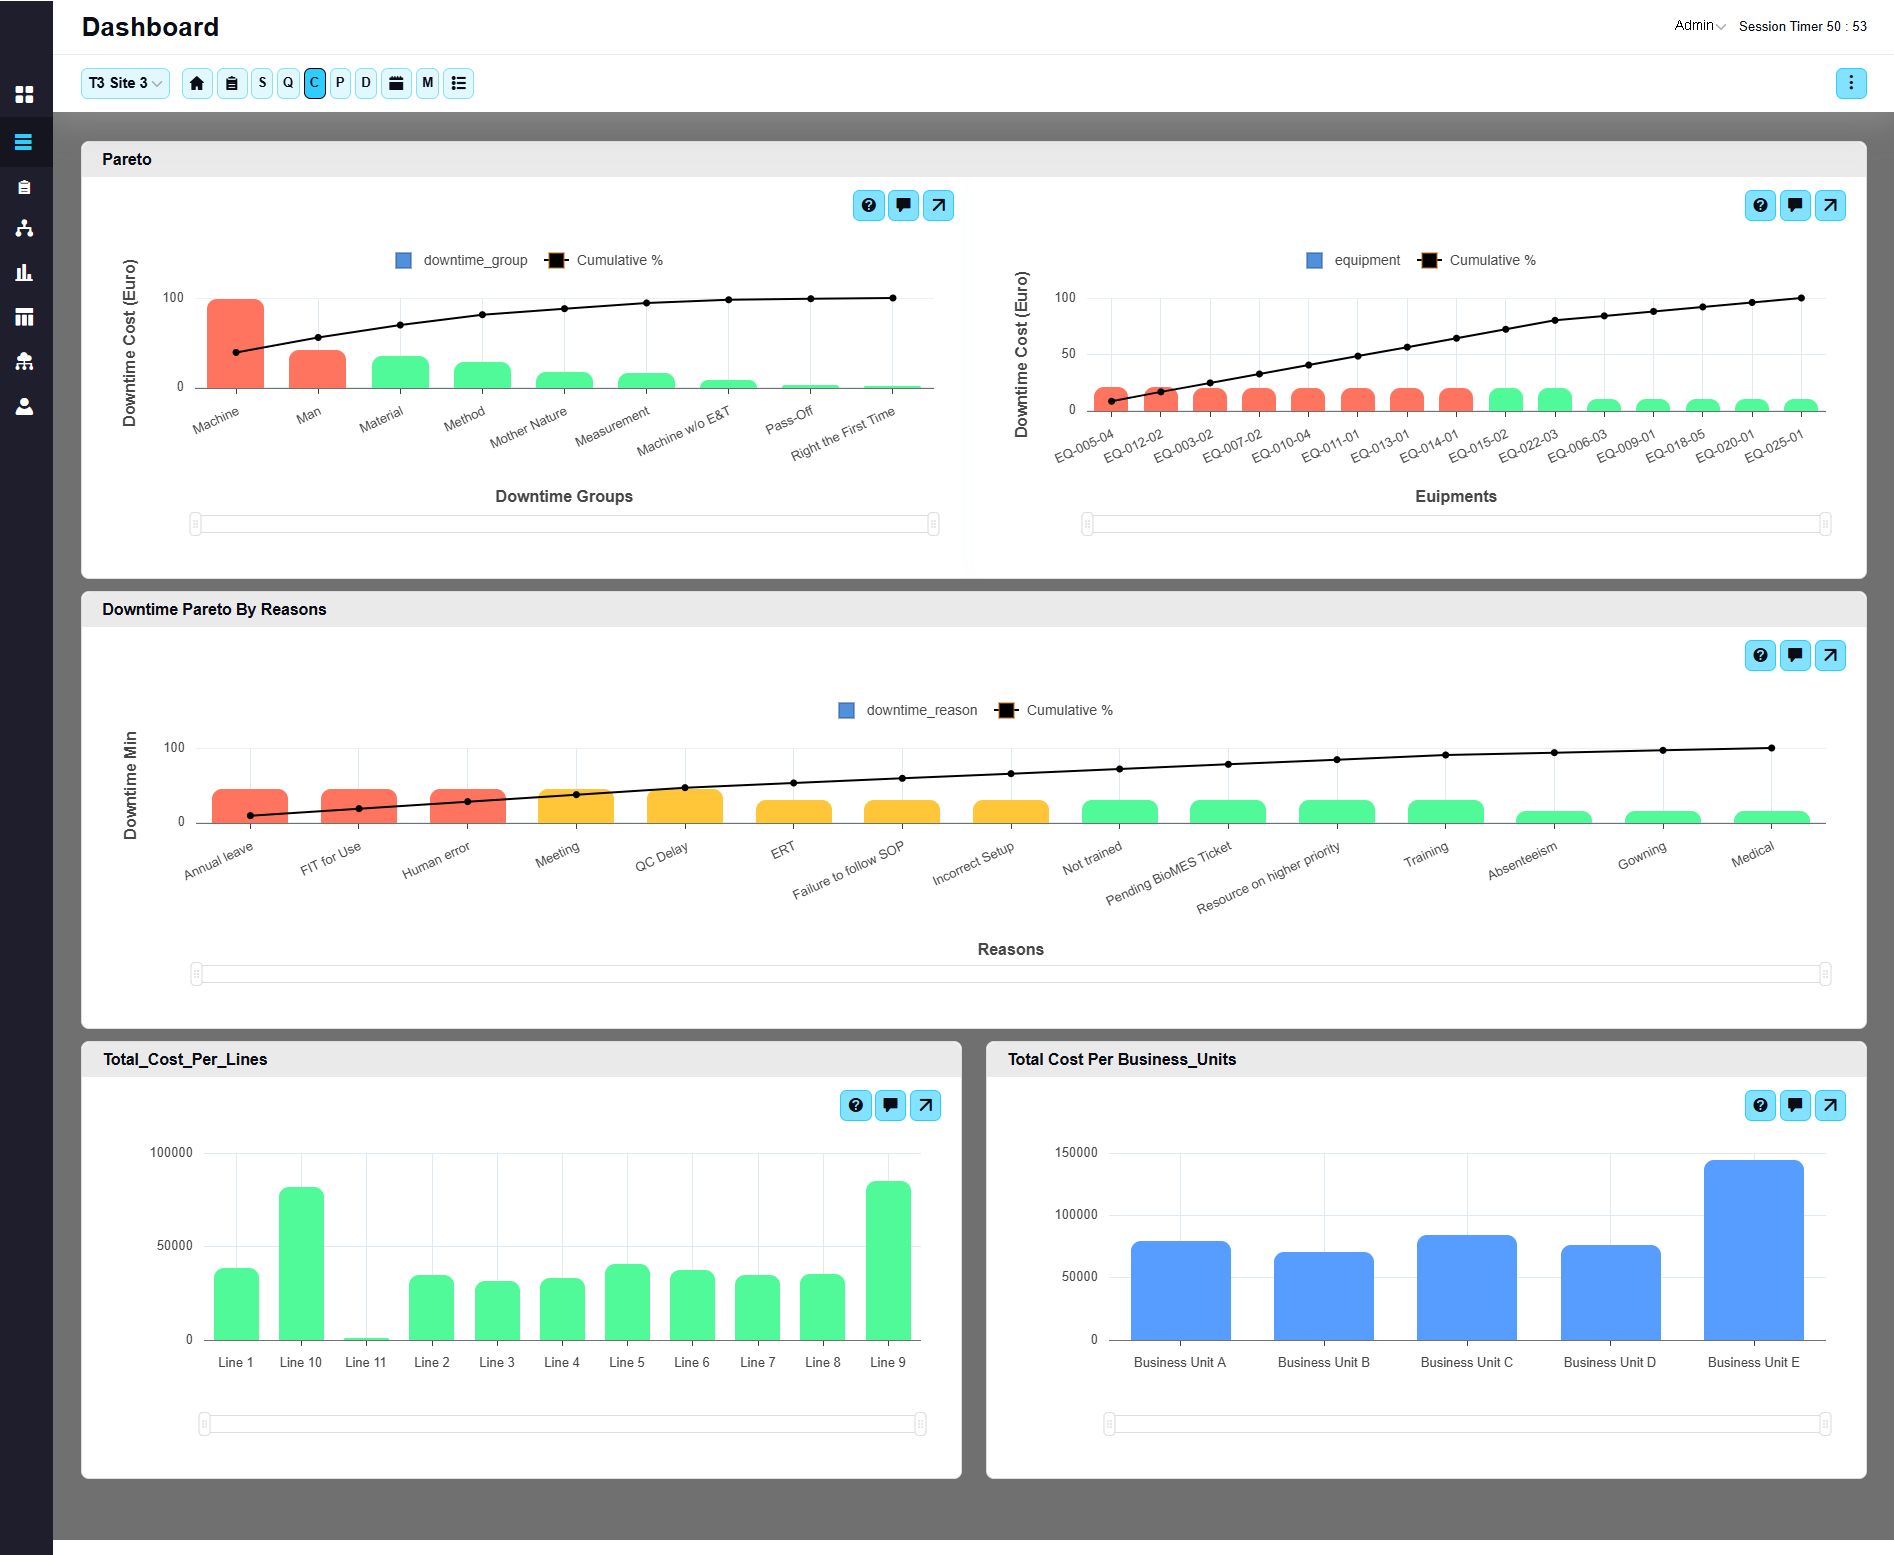Open comments on Downtime Groups chart

click(904, 205)
